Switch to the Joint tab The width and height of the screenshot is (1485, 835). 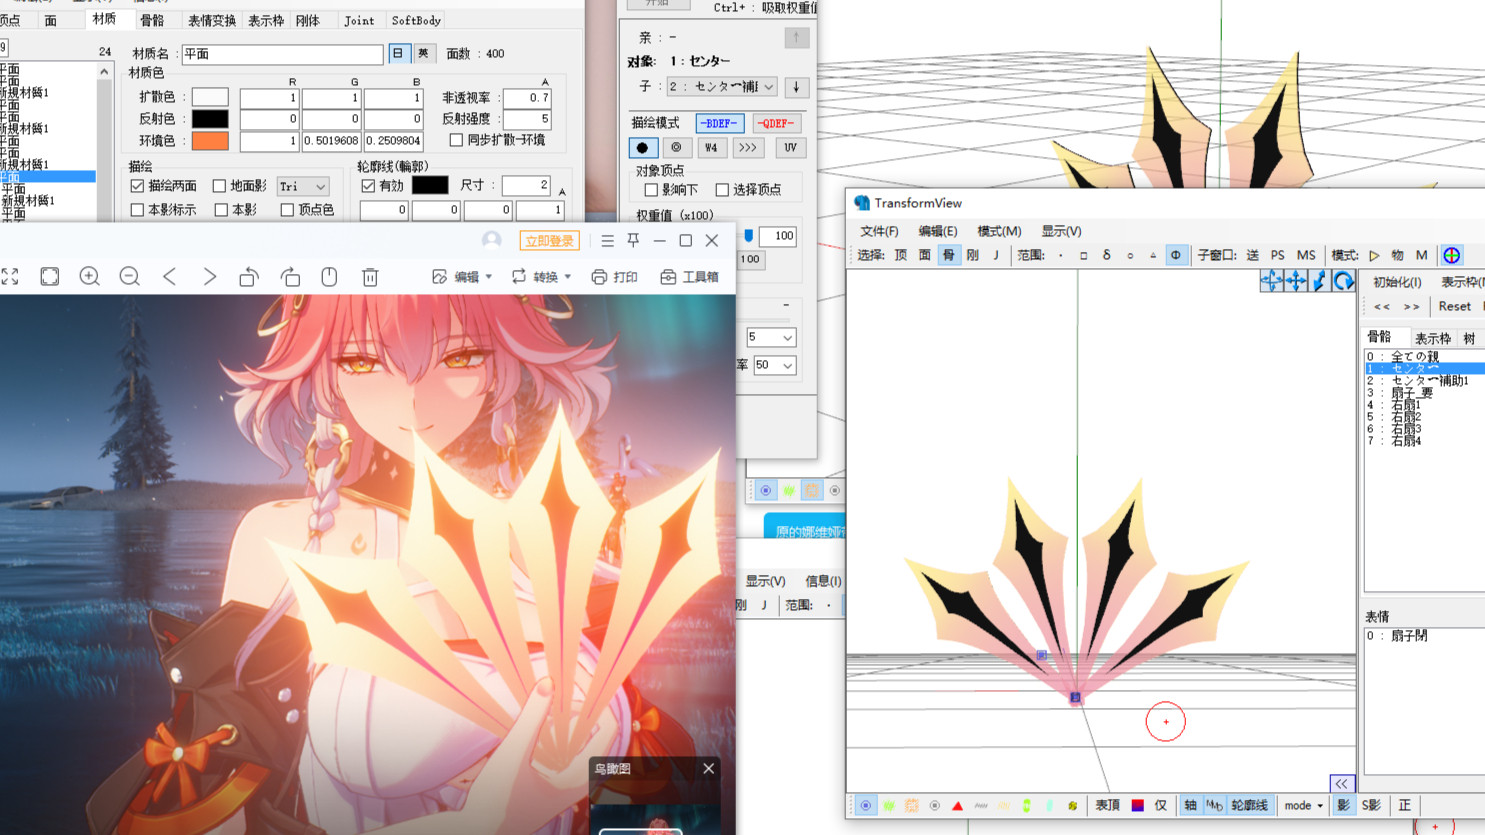[358, 20]
